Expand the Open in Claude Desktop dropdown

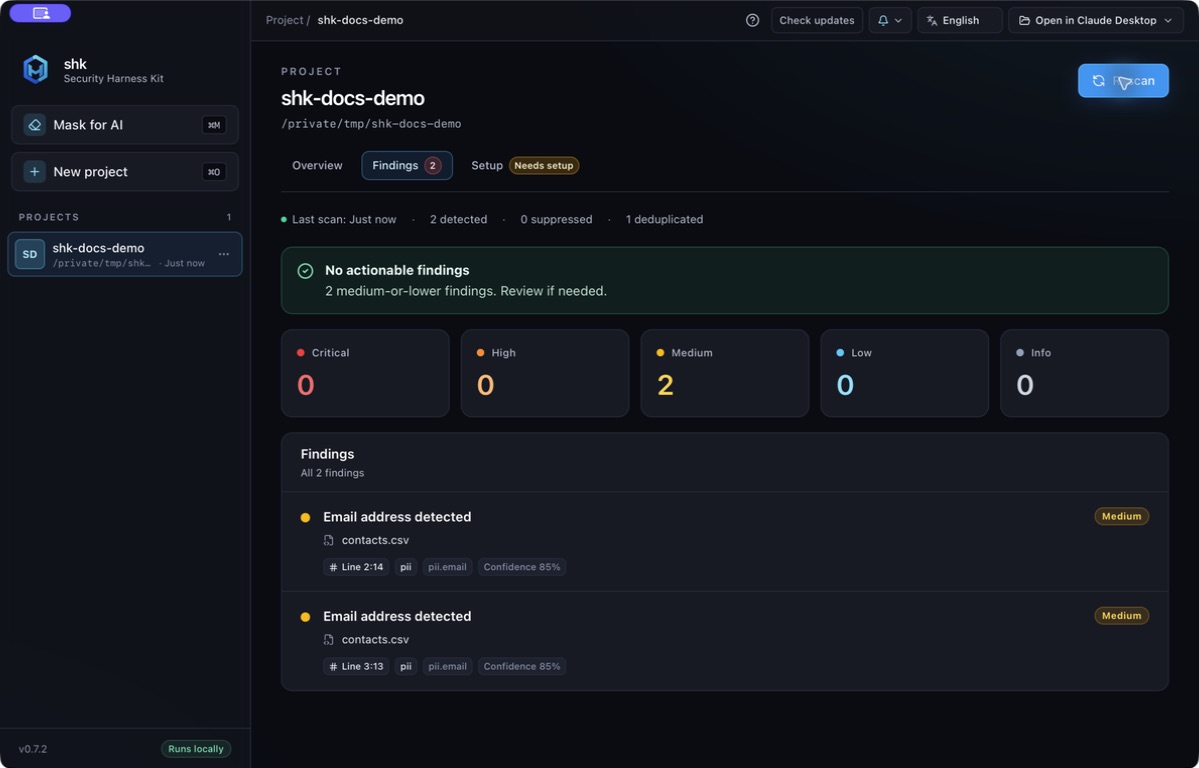pos(1096,21)
